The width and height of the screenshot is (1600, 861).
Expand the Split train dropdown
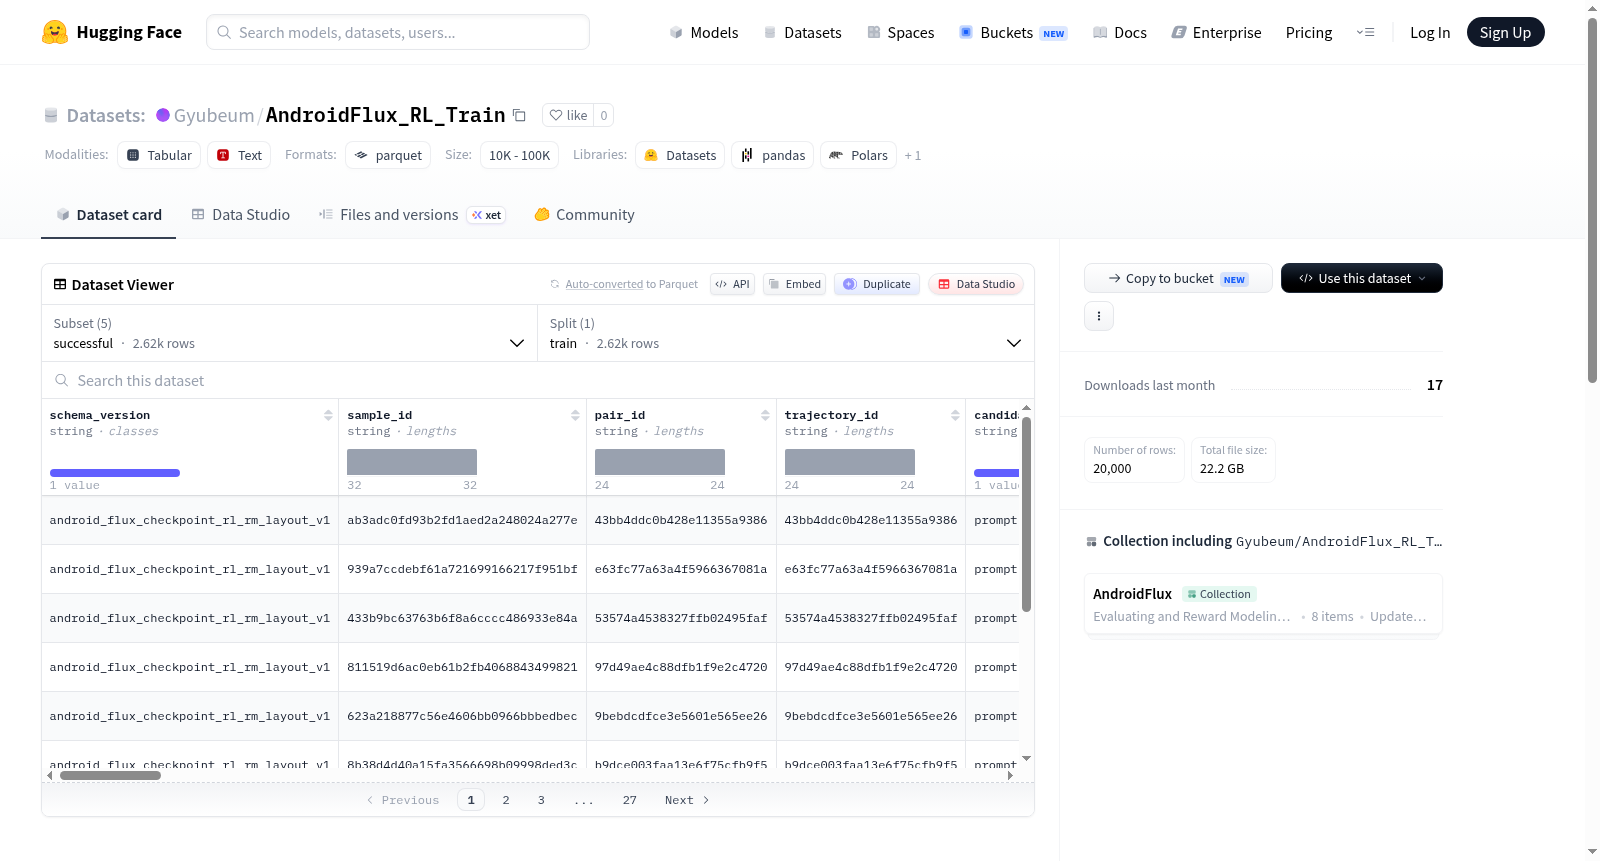(x=786, y=333)
